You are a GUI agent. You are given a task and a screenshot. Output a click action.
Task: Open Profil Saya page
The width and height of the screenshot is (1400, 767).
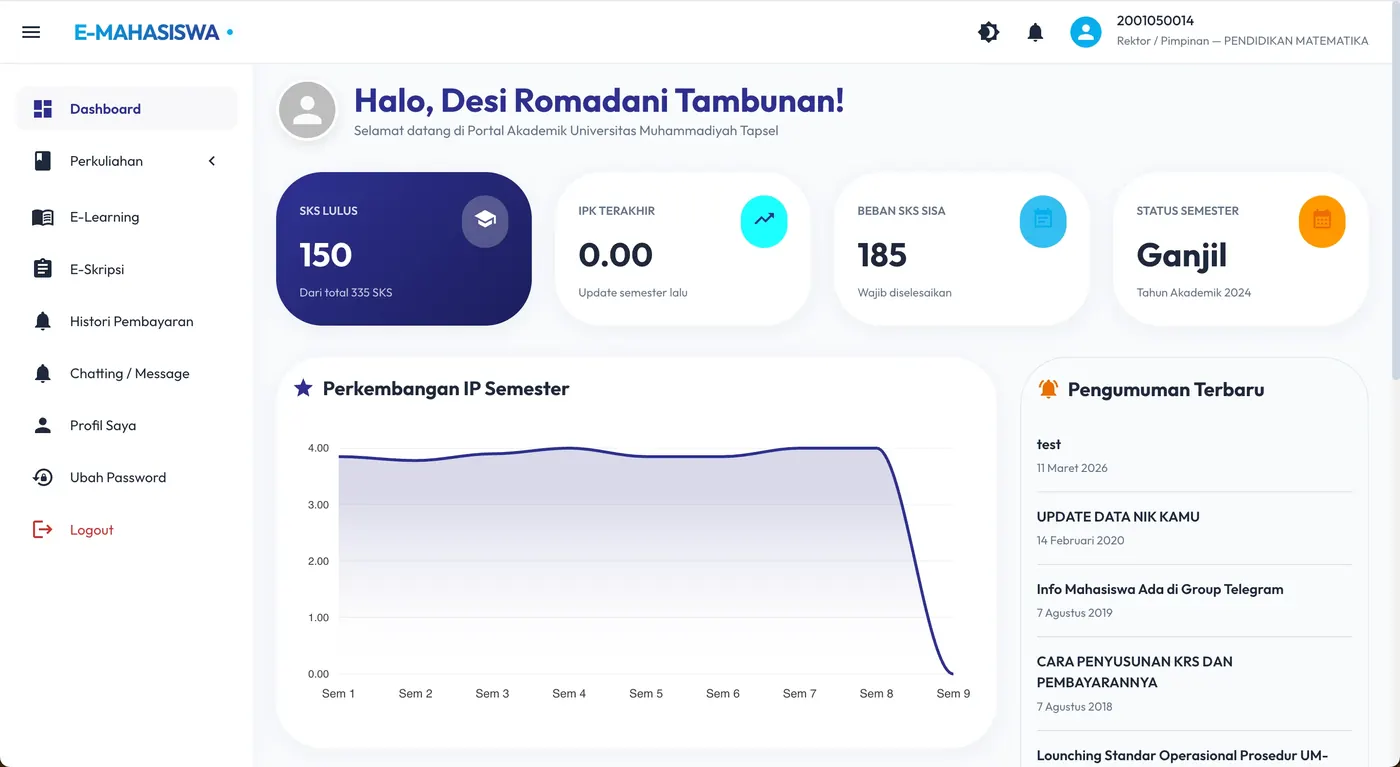tap(127, 425)
